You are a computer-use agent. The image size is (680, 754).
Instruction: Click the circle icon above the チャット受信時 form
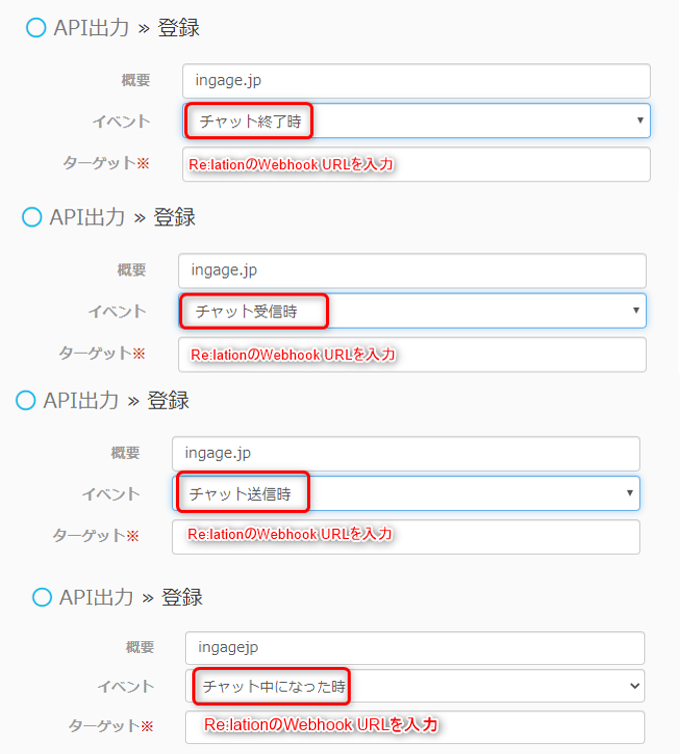coord(32,217)
